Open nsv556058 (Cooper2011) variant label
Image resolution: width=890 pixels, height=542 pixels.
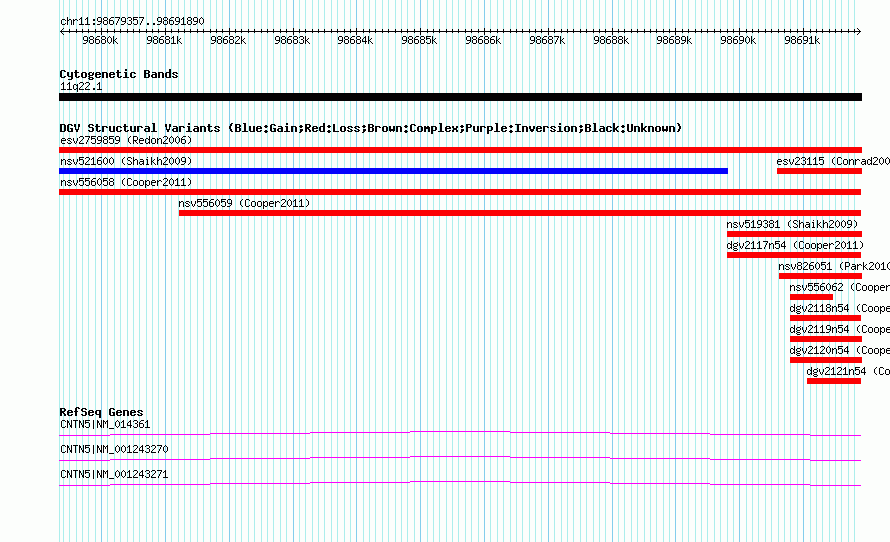point(126,182)
